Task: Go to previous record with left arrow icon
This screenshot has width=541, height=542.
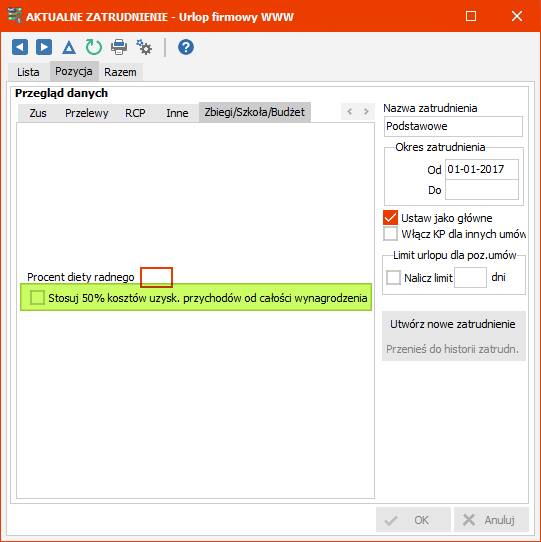Action: point(20,47)
